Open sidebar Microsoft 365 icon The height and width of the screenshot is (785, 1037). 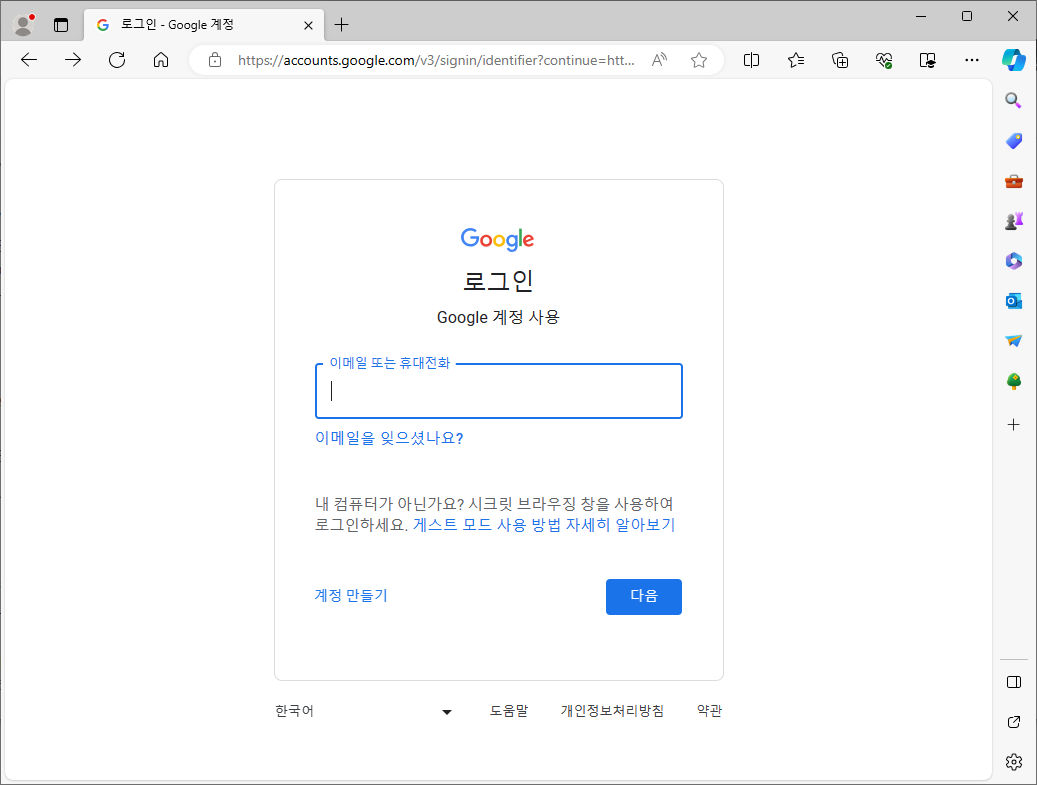pyautogui.click(x=1013, y=261)
